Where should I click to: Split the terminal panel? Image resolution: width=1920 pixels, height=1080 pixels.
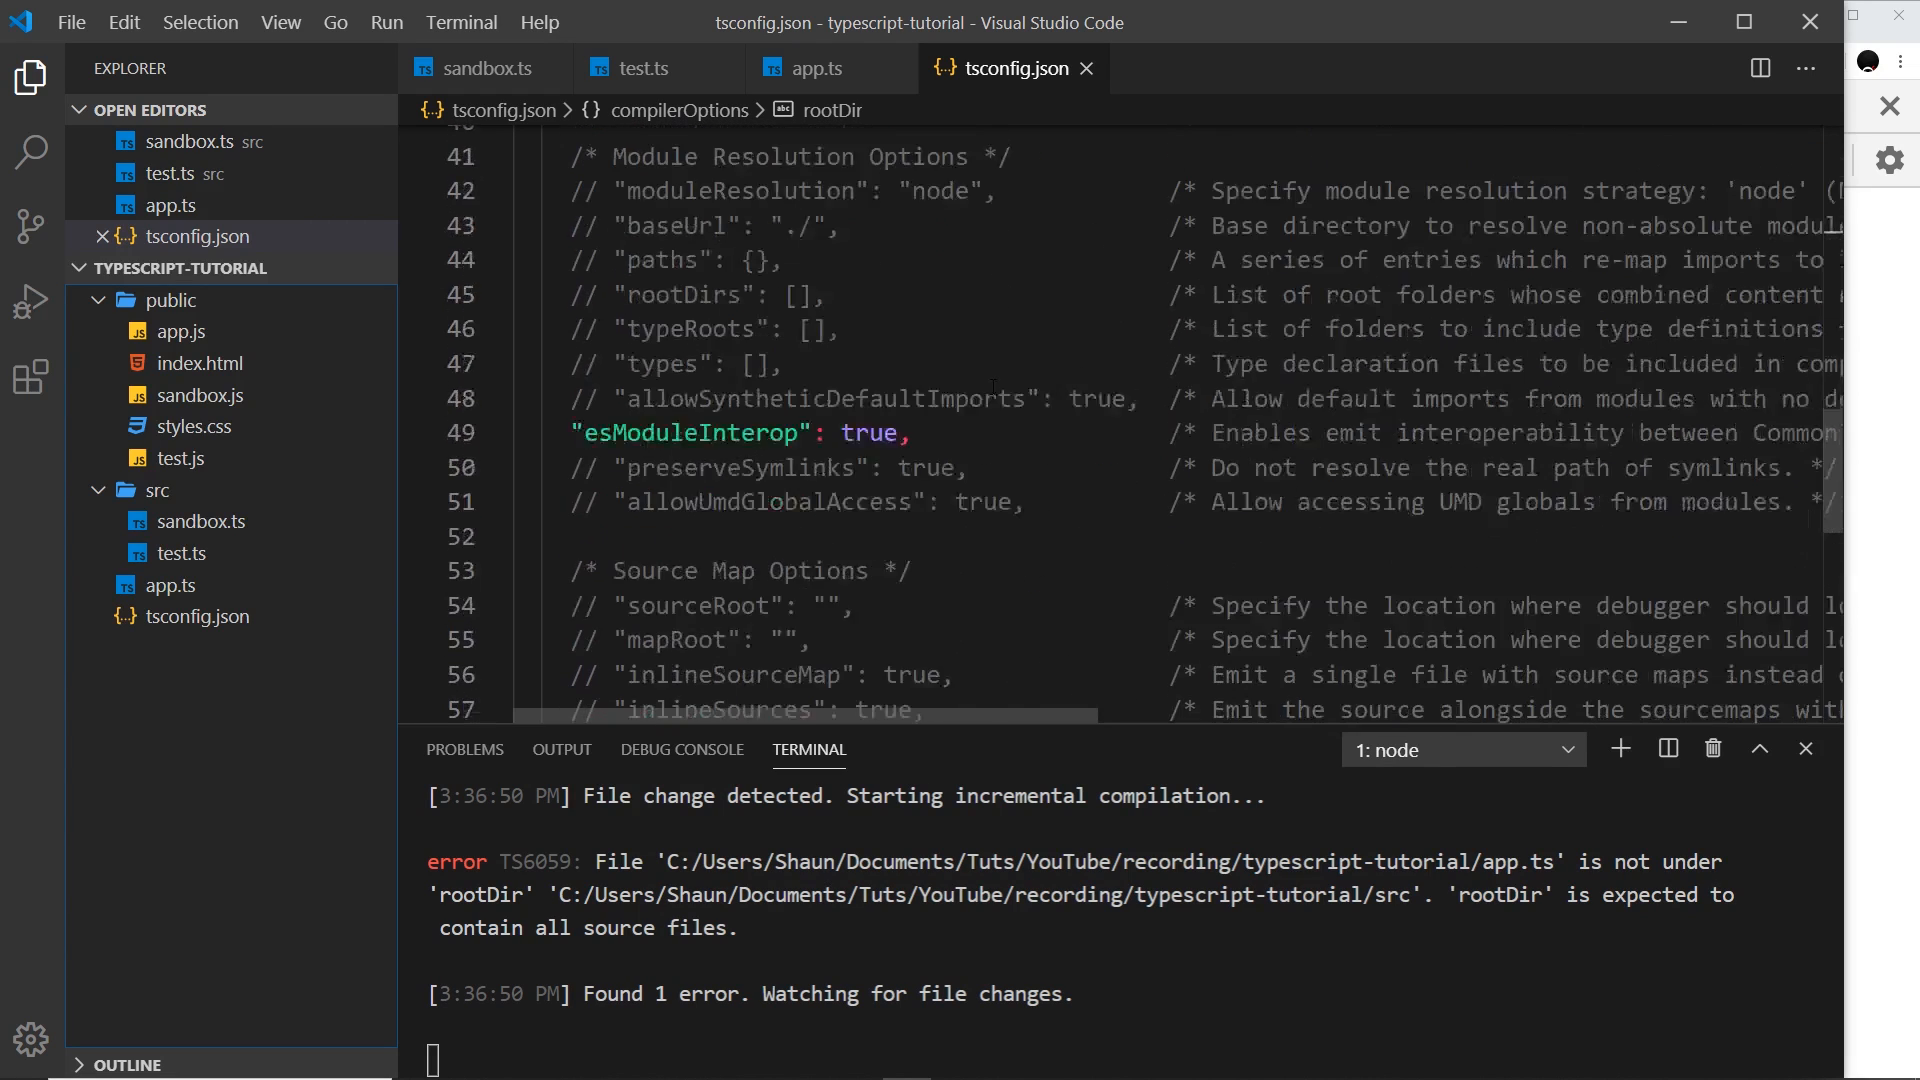click(1668, 749)
